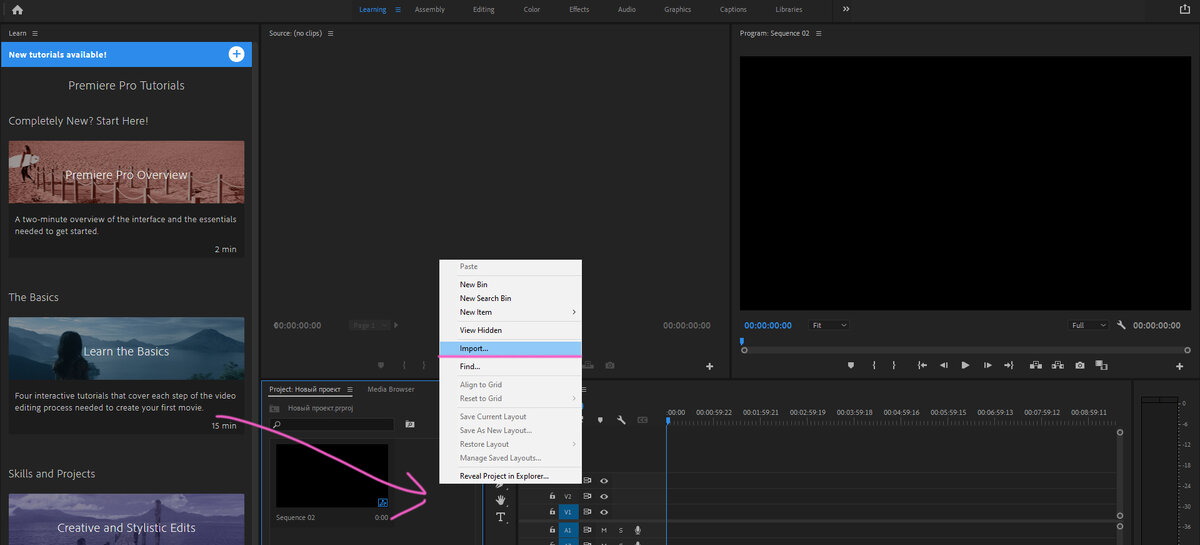
Task: Open Program monitor wrench settings
Action: (1121, 325)
